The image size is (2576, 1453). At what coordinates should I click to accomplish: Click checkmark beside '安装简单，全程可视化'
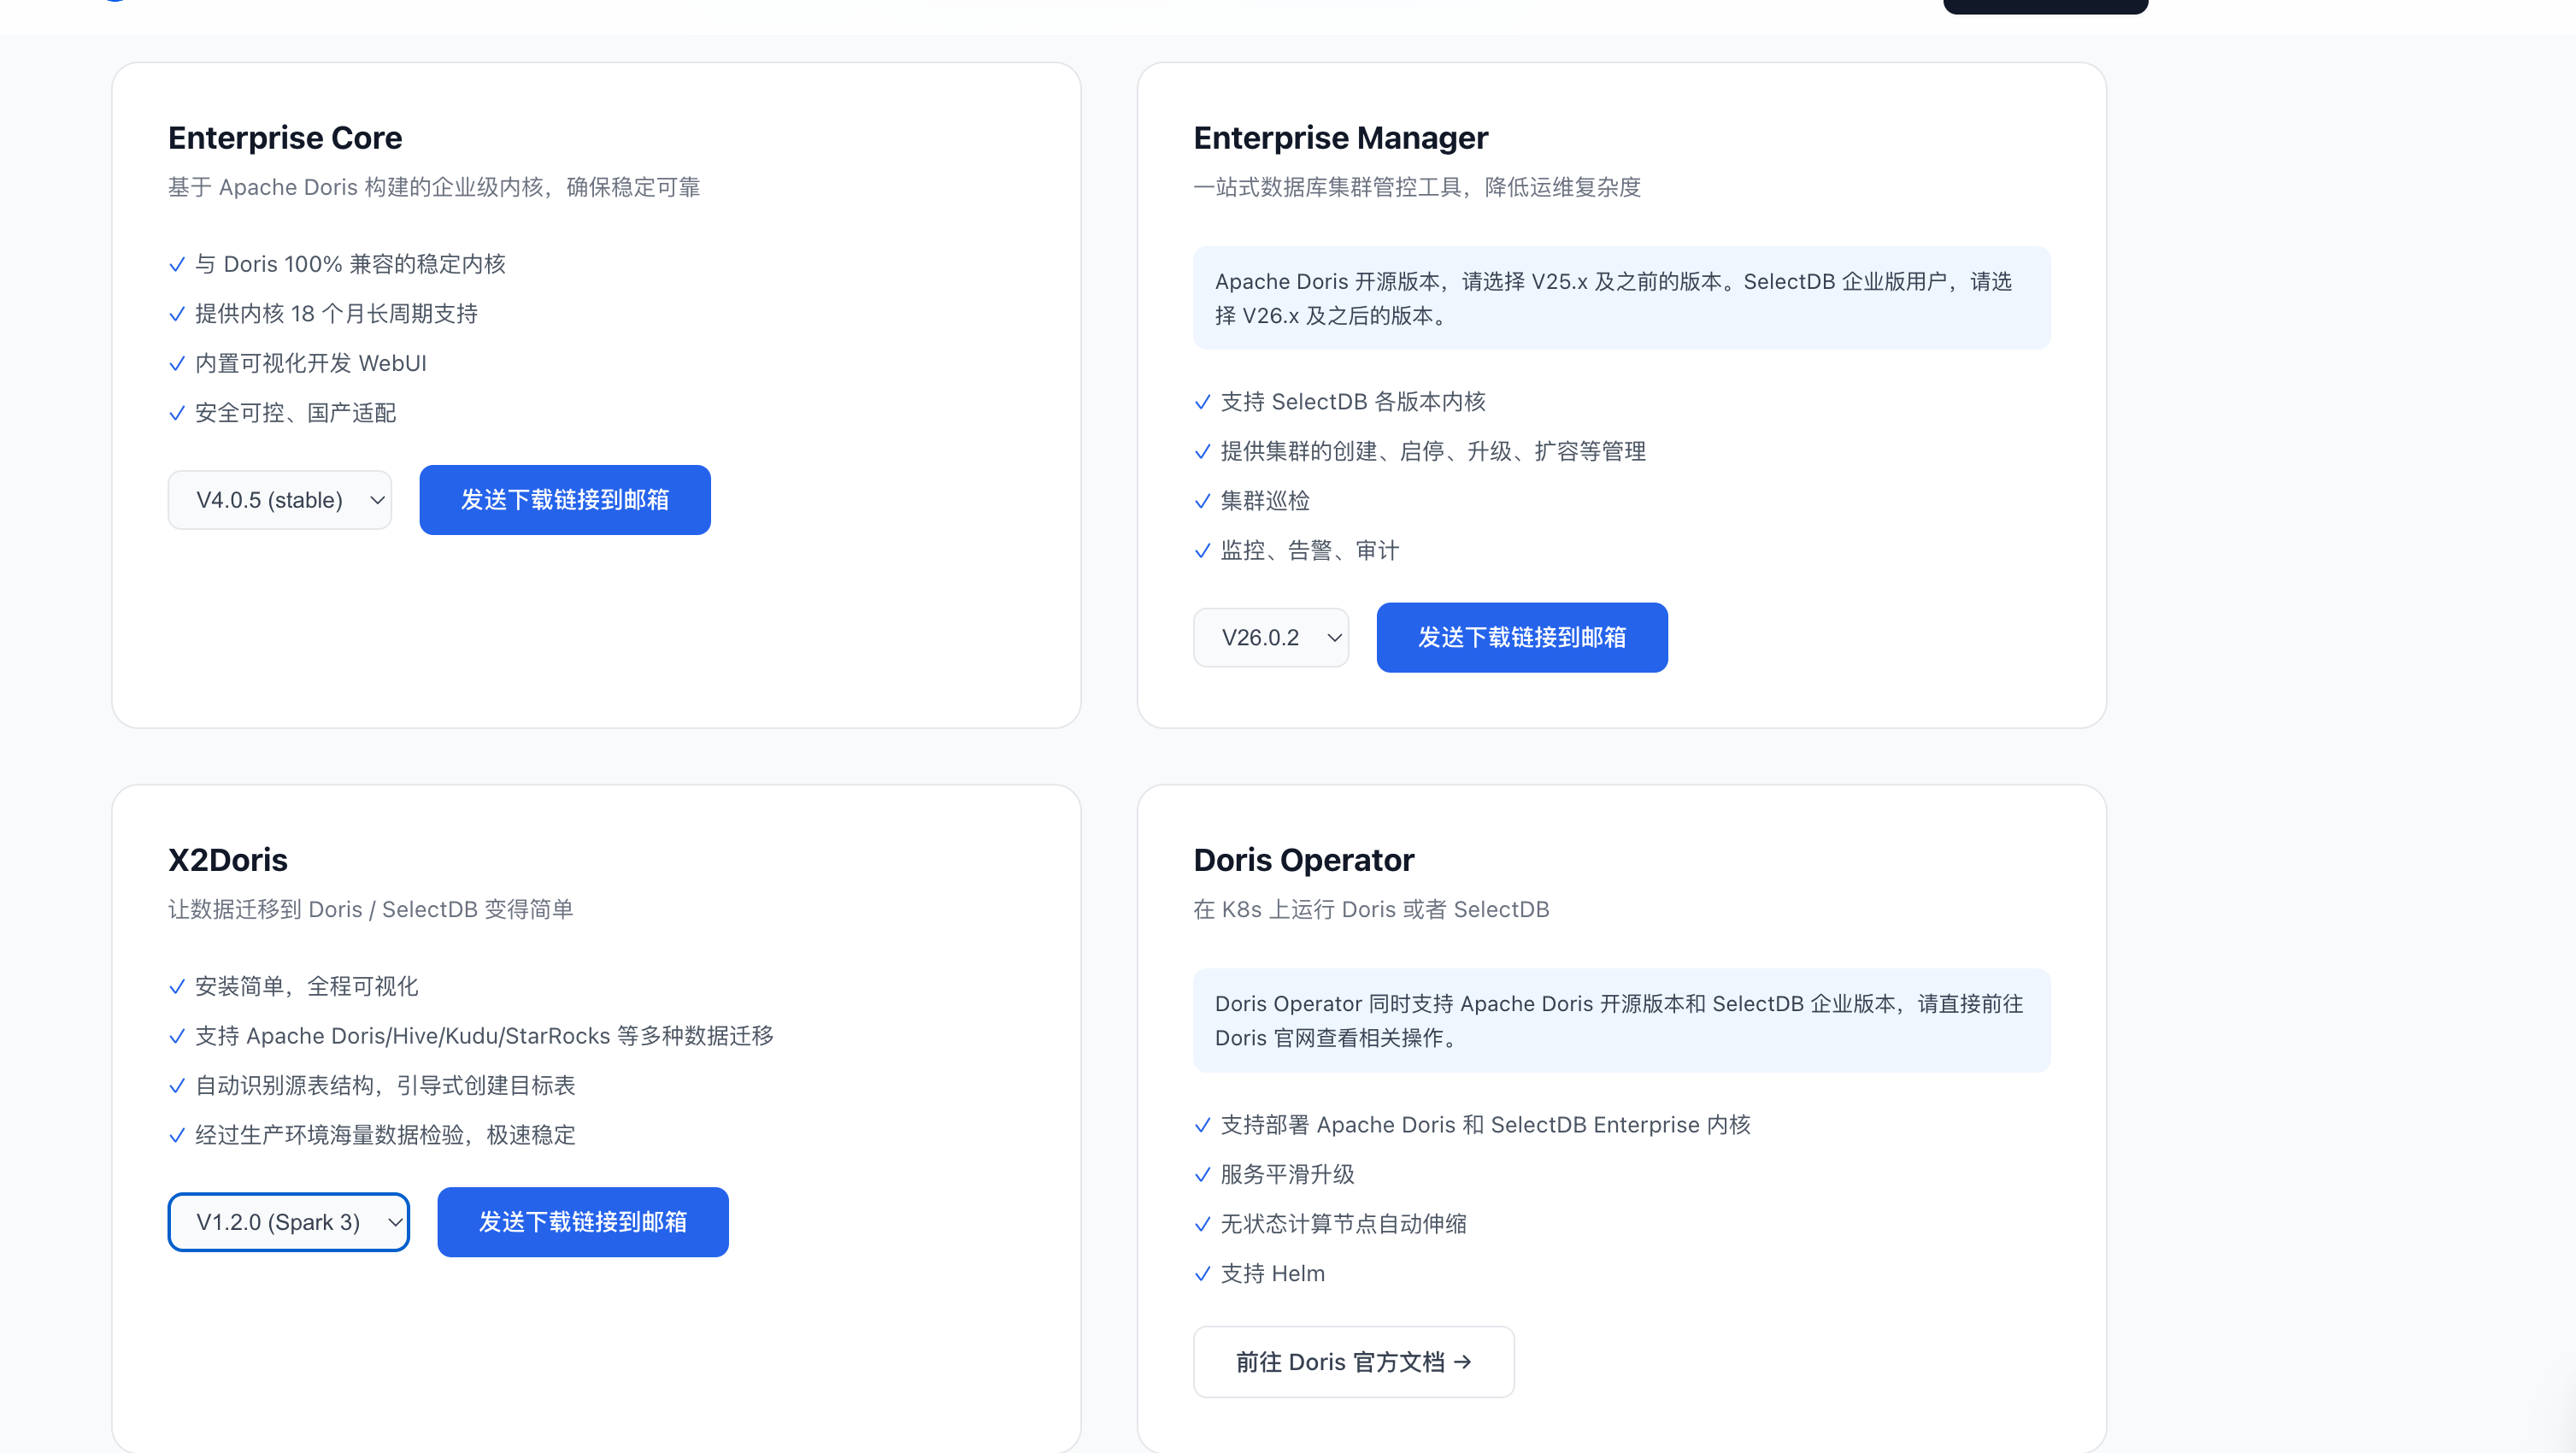177,986
